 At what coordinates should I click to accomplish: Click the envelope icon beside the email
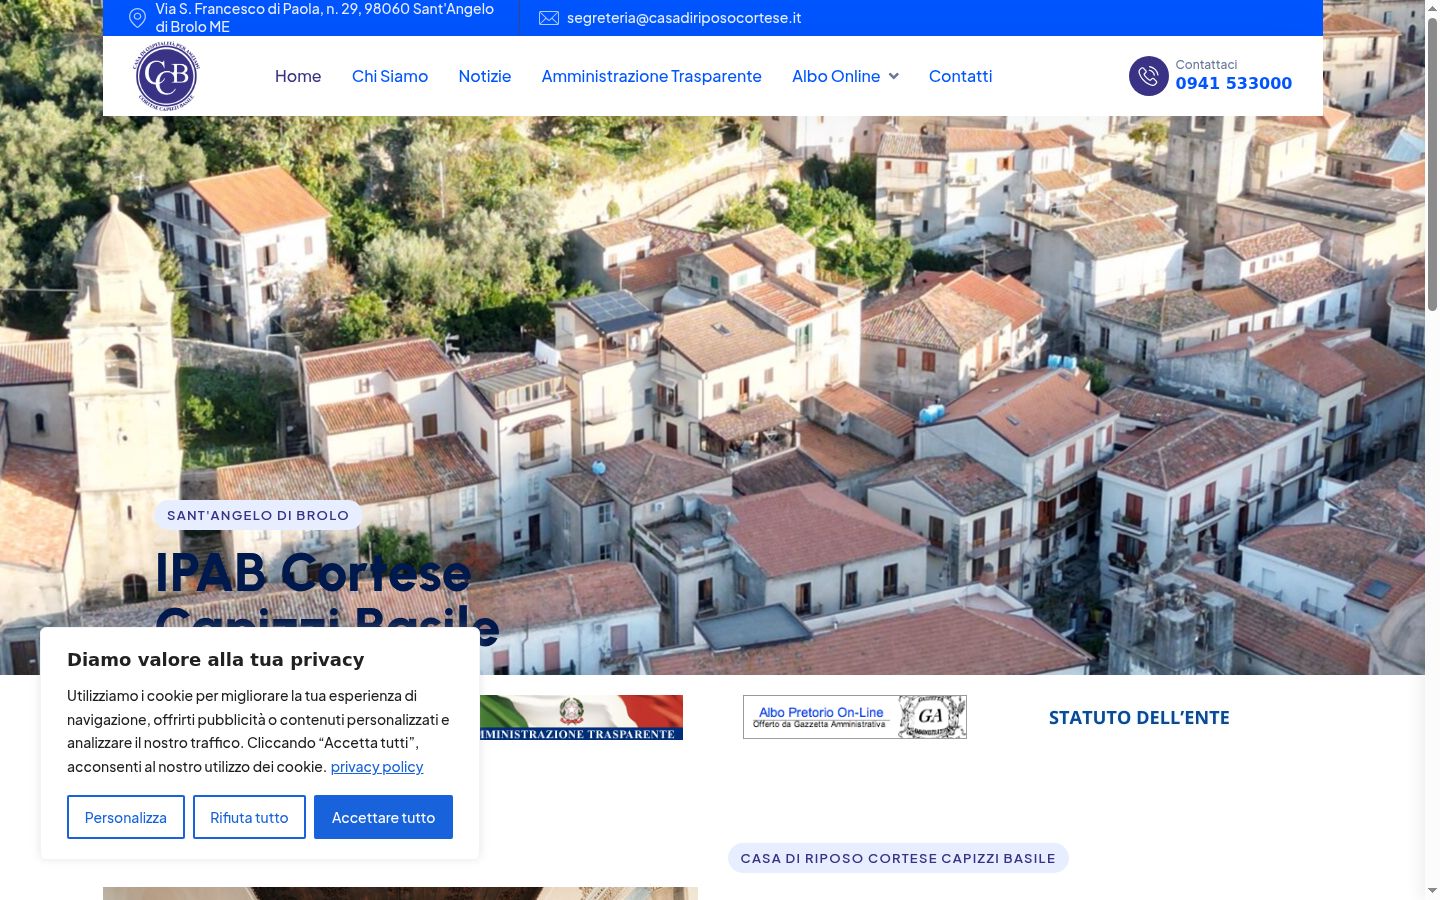tap(549, 18)
